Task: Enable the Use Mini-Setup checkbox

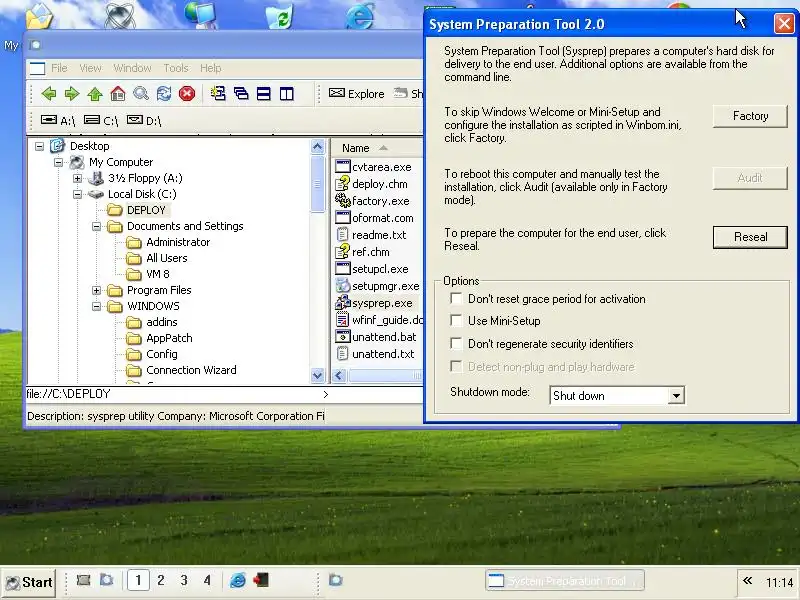Action: 456,320
